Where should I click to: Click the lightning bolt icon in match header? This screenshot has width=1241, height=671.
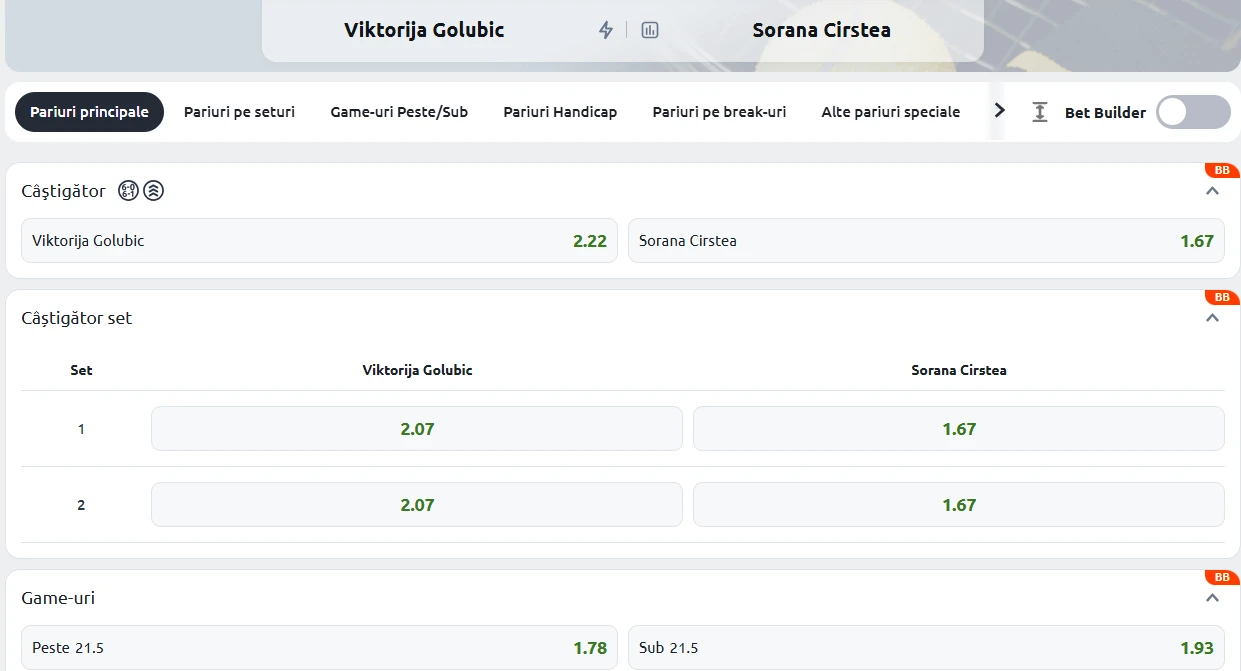[605, 30]
